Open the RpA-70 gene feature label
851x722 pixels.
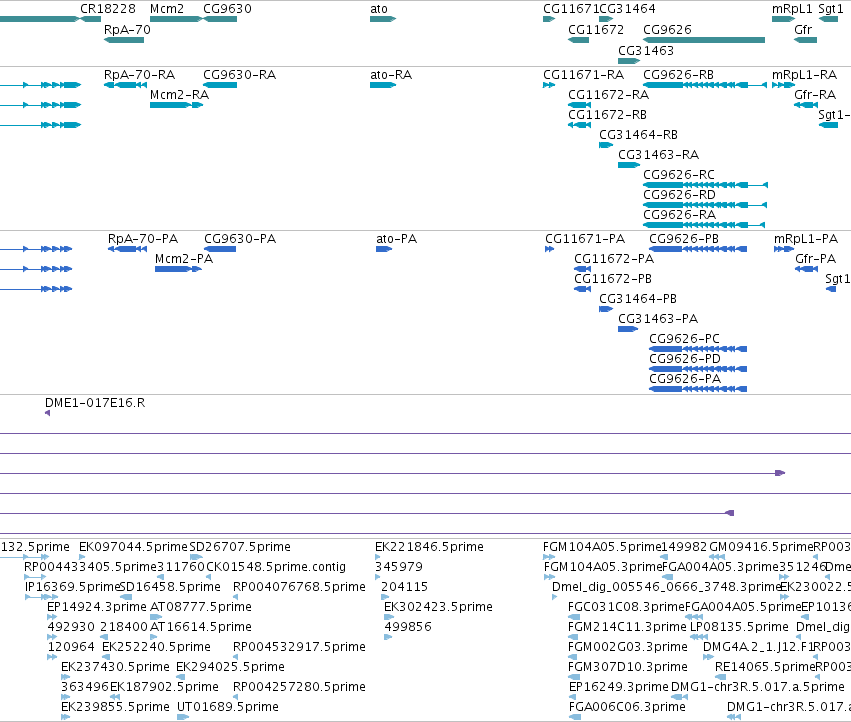point(127,30)
